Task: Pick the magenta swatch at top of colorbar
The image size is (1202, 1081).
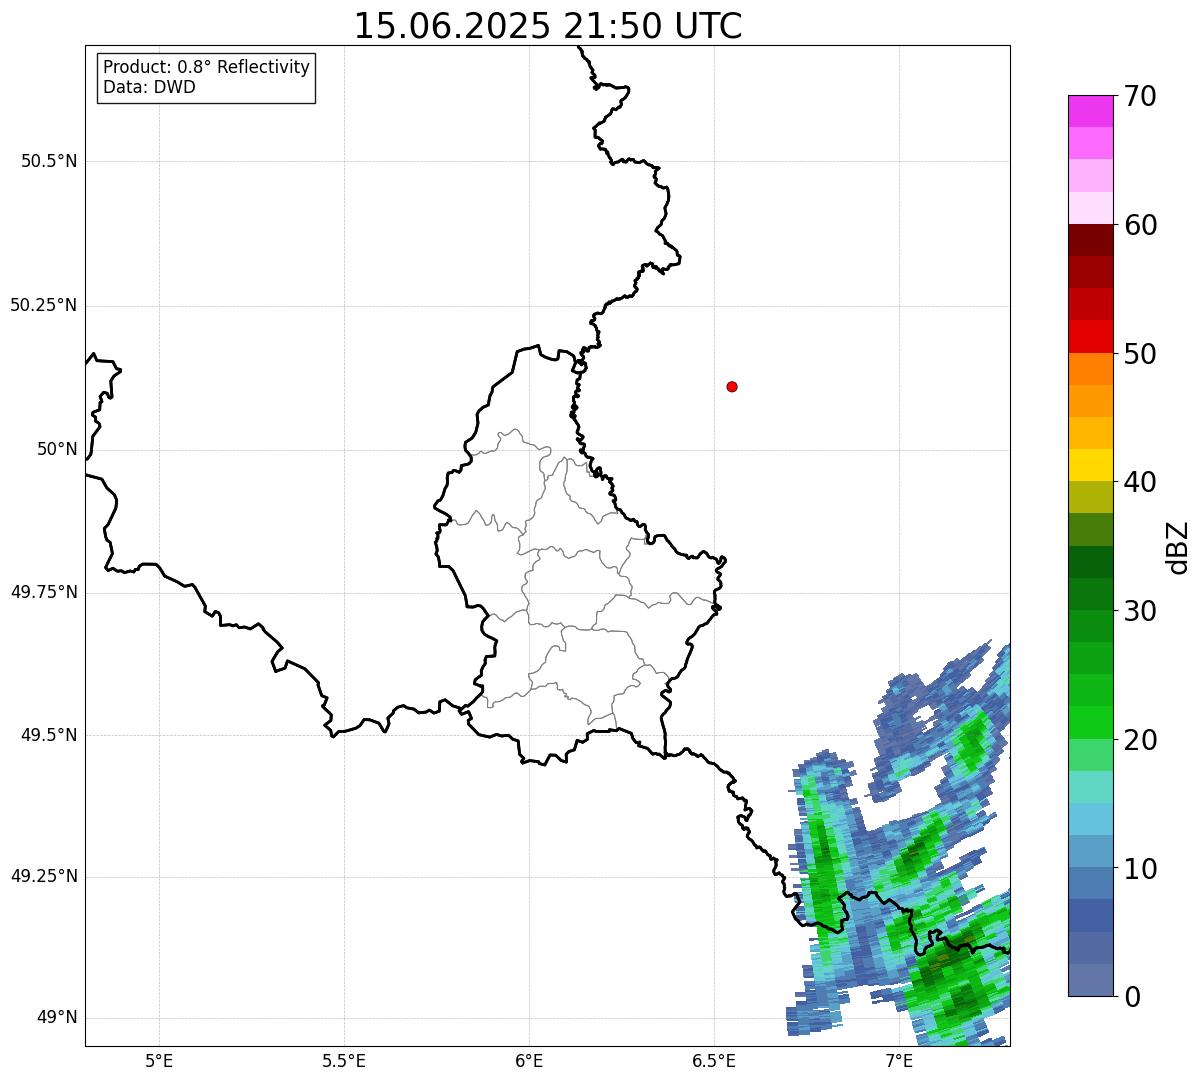Action: coord(1090,111)
